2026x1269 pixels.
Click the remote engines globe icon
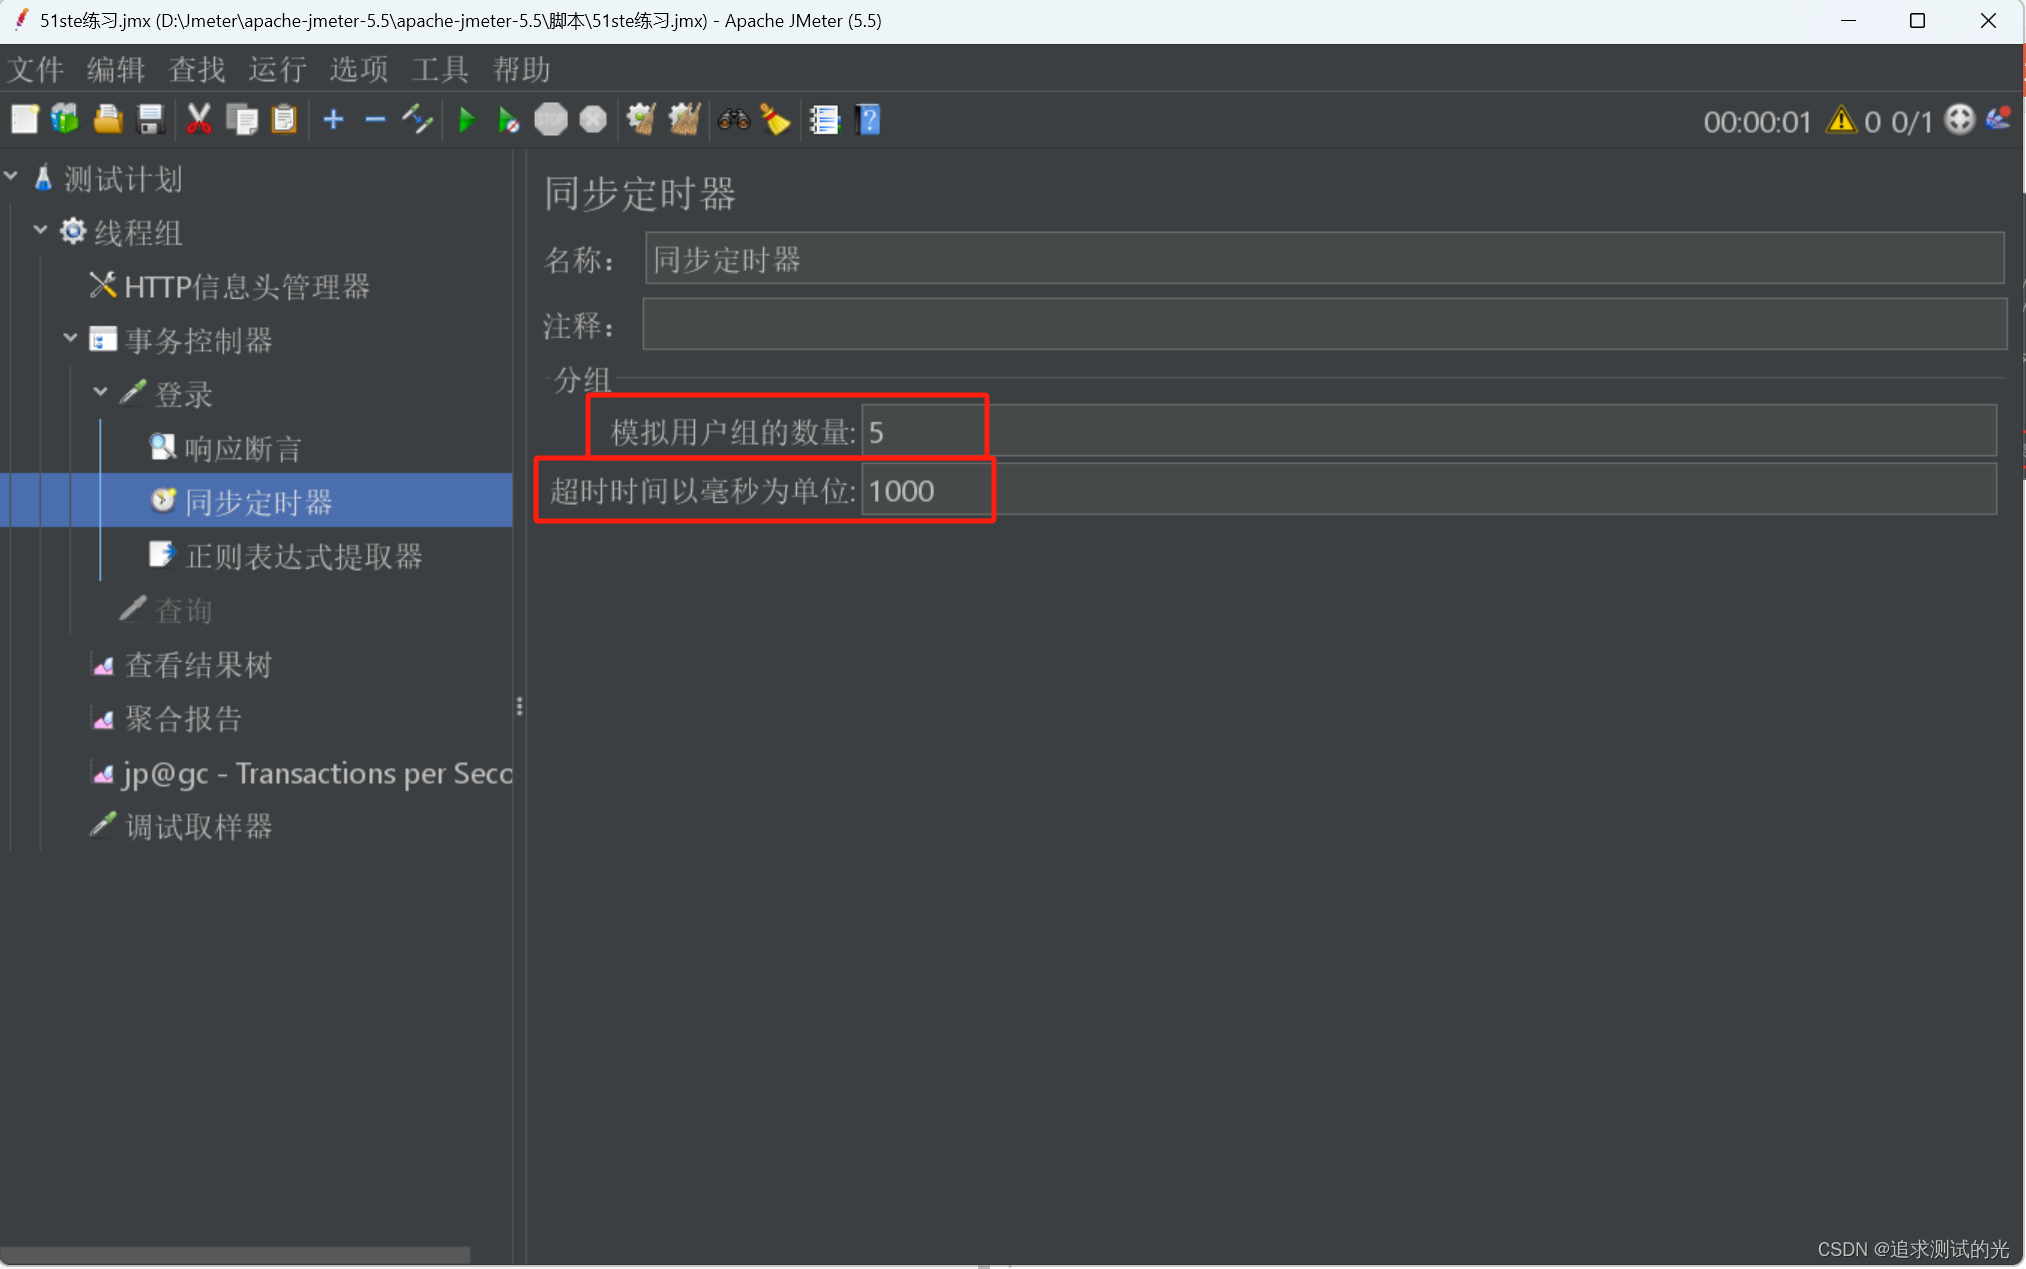[1959, 120]
